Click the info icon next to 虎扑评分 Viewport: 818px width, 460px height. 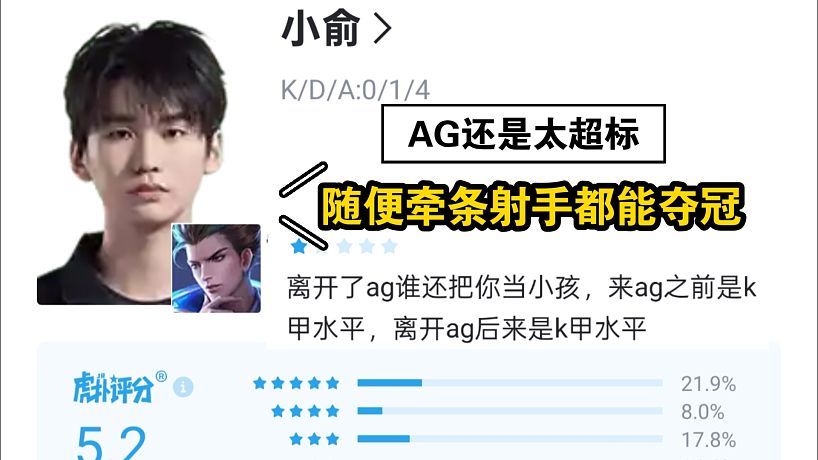(183, 387)
